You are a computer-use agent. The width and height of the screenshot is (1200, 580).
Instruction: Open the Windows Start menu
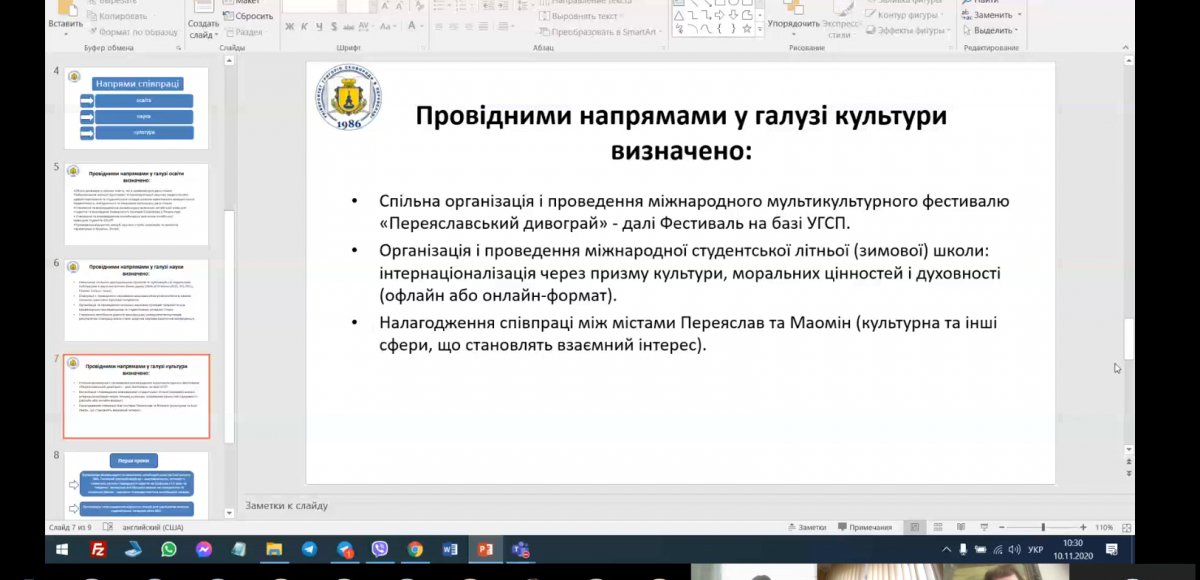pos(62,549)
